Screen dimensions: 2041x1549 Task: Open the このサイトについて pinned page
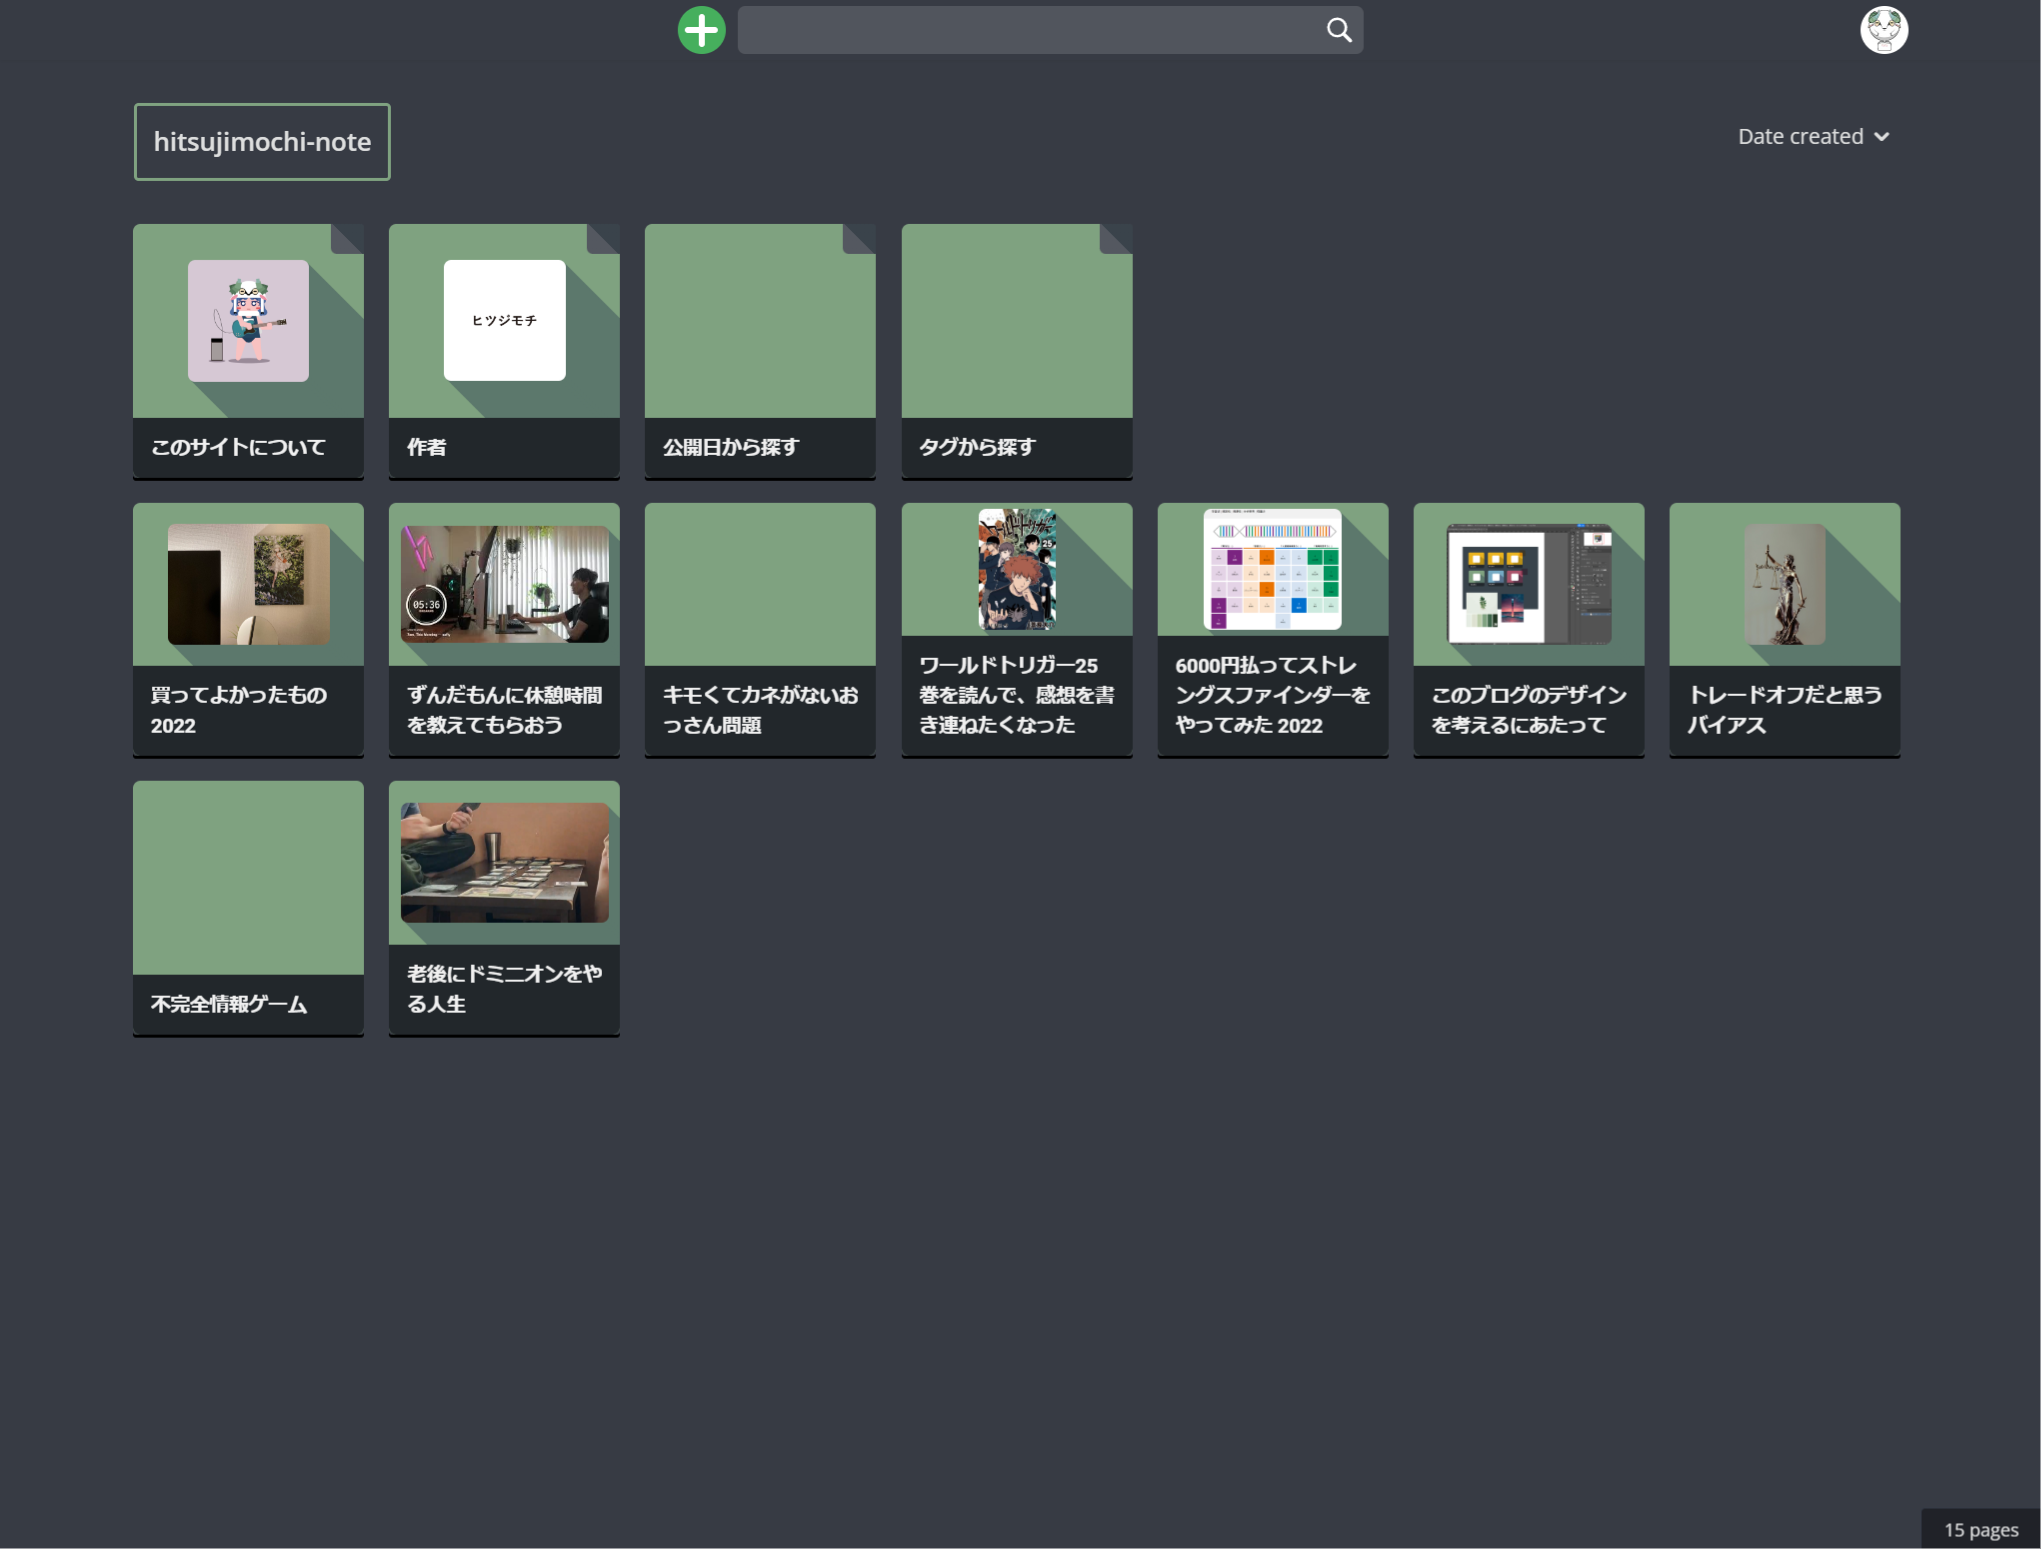248,350
